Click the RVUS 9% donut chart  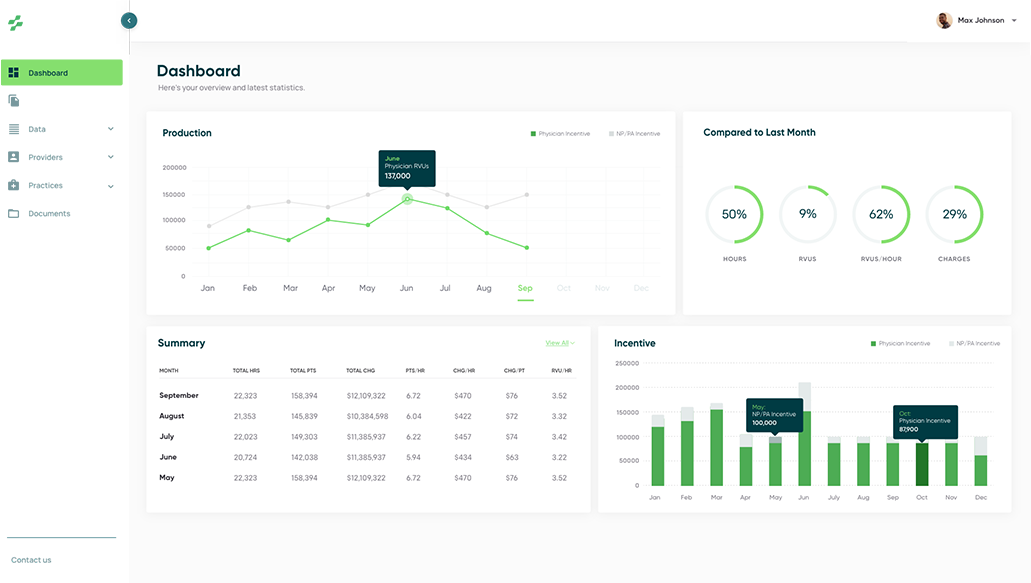(807, 214)
